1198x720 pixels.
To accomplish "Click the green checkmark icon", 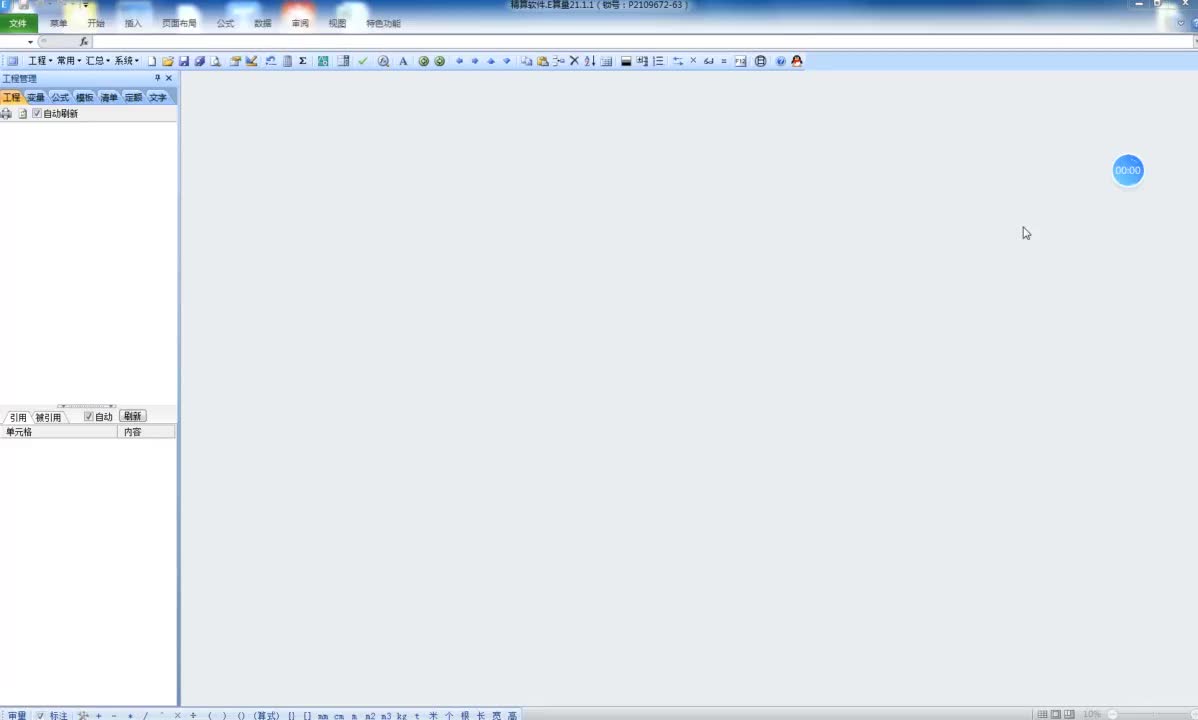I will pos(363,61).
